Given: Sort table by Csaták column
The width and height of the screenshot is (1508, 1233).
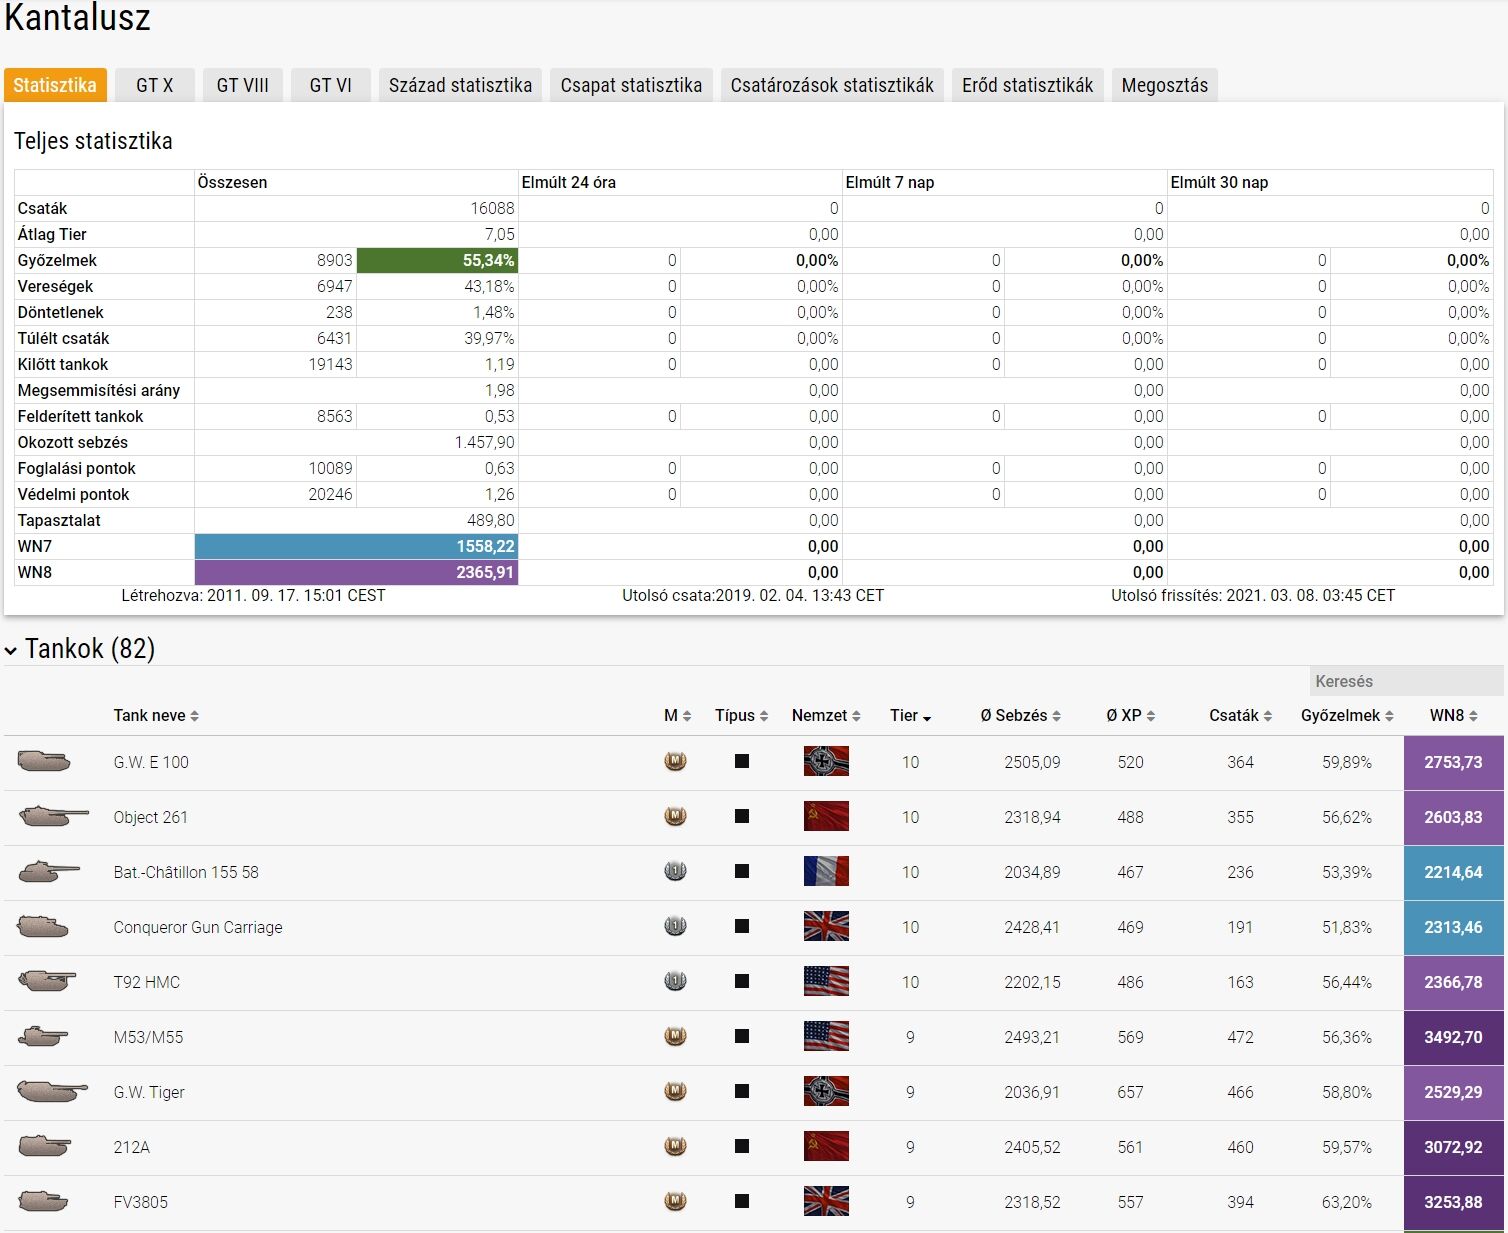Looking at the screenshot, I should click(x=1241, y=716).
